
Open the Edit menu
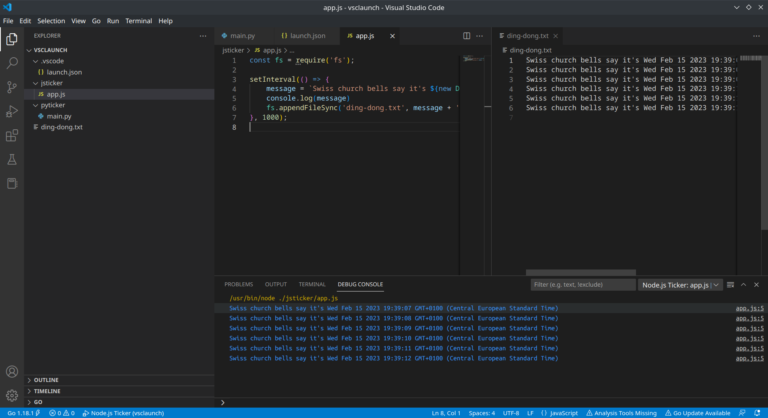coord(25,21)
